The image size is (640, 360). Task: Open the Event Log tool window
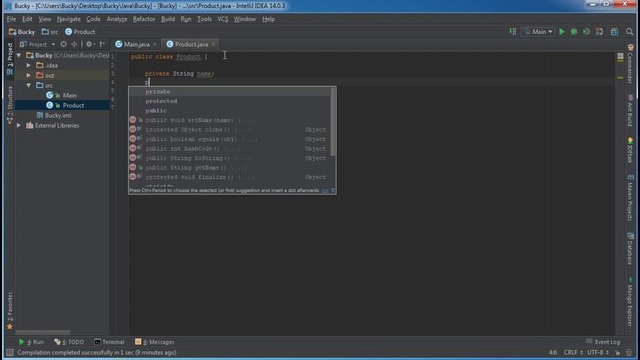click(x=603, y=342)
